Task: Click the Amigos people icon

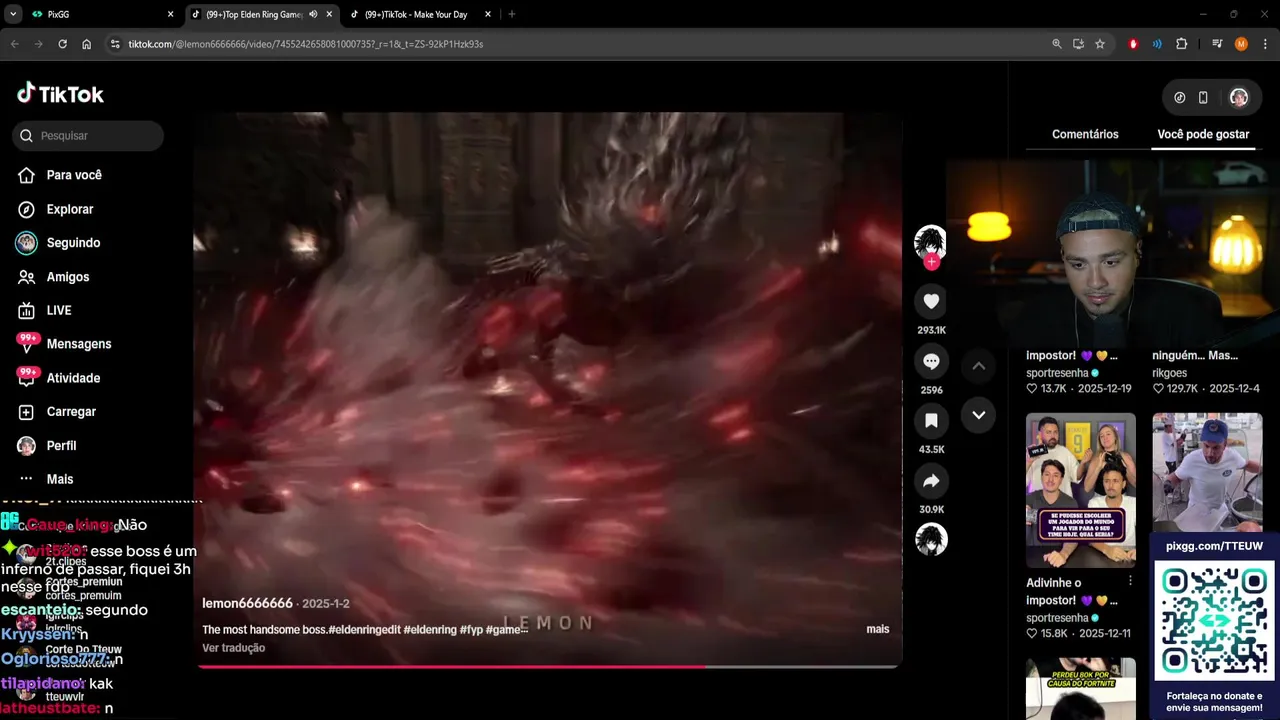Action: pyautogui.click(x=27, y=277)
